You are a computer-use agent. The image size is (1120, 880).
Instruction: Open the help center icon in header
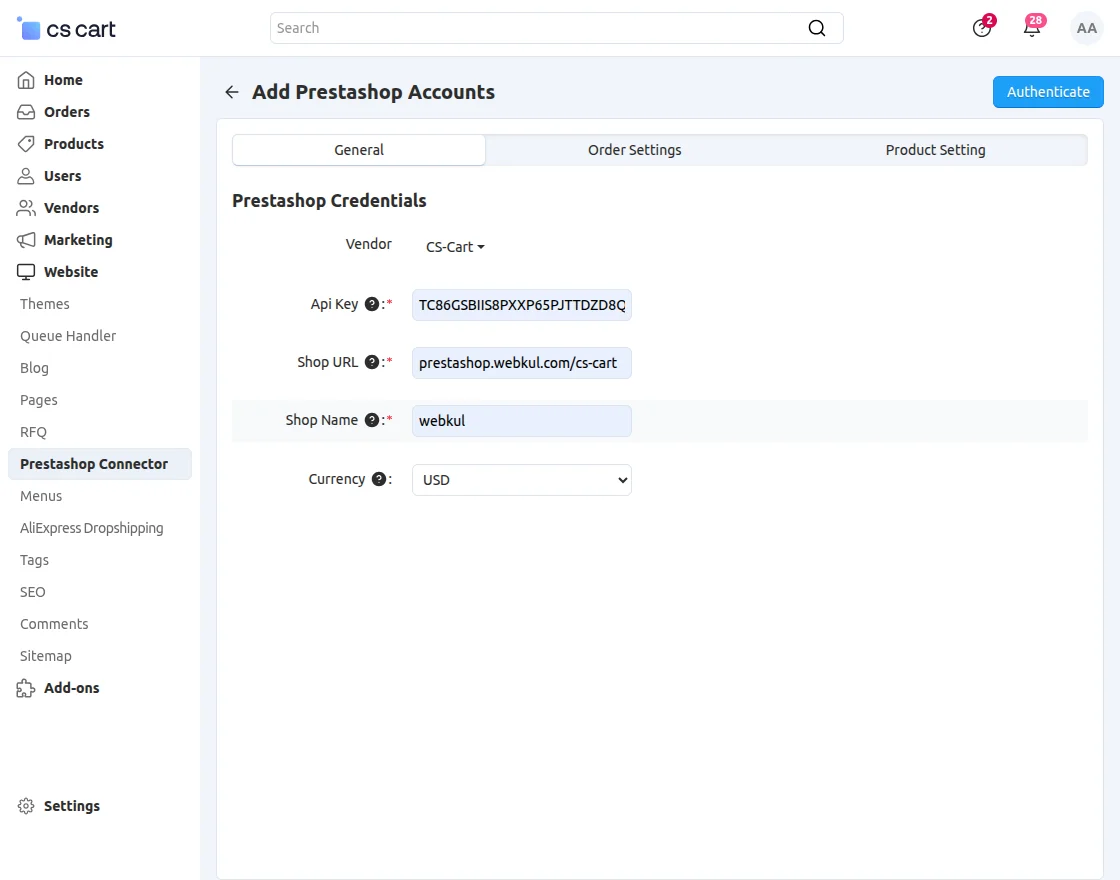click(x=982, y=28)
